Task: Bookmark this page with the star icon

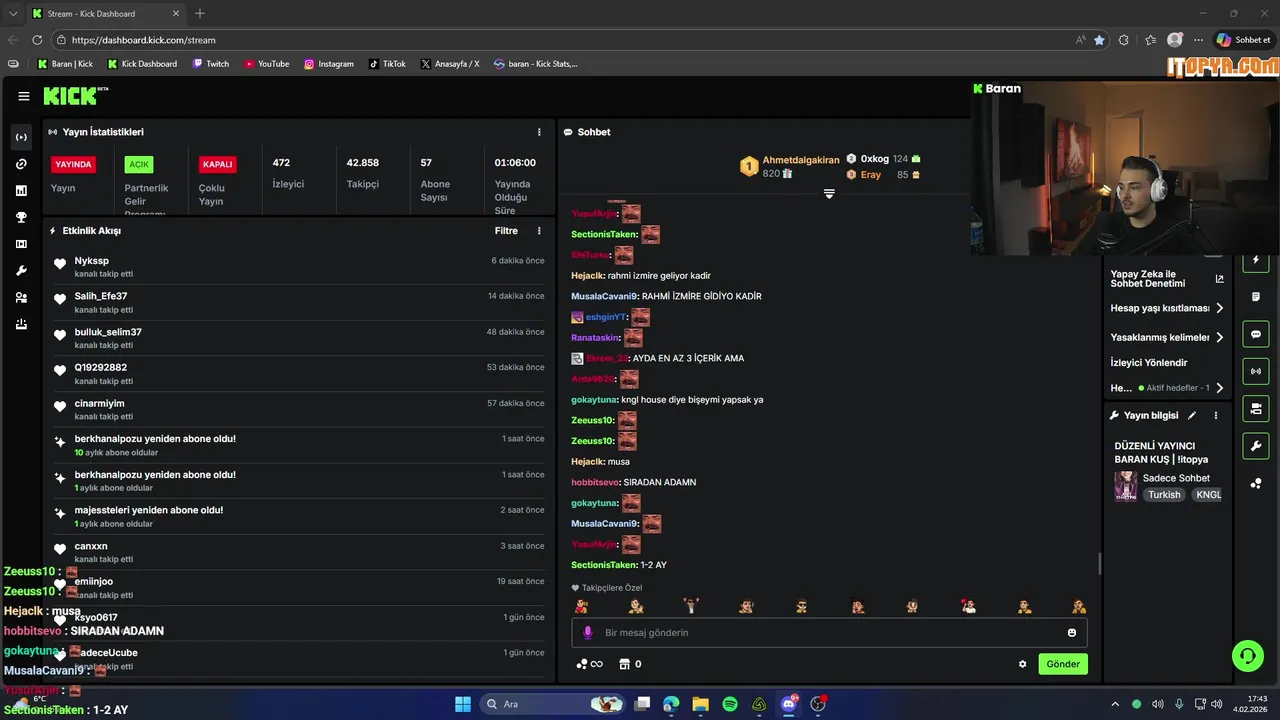Action: pyautogui.click(x=1099, y=40)
